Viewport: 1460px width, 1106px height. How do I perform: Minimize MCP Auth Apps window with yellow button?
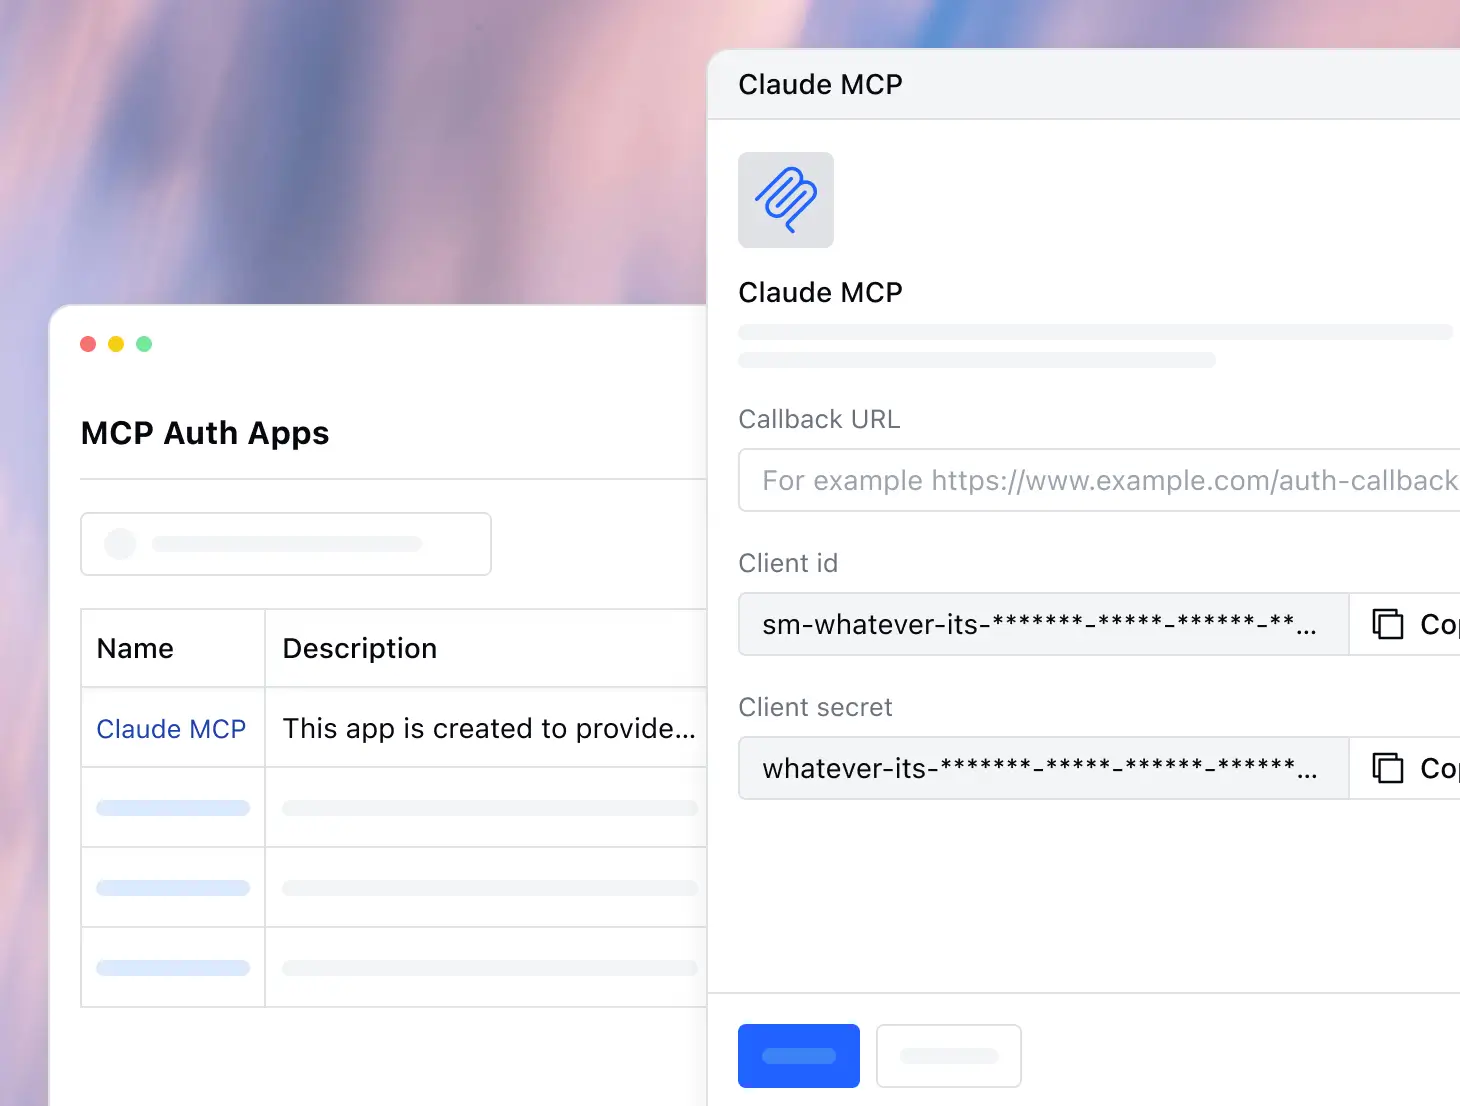pos(116,344)
